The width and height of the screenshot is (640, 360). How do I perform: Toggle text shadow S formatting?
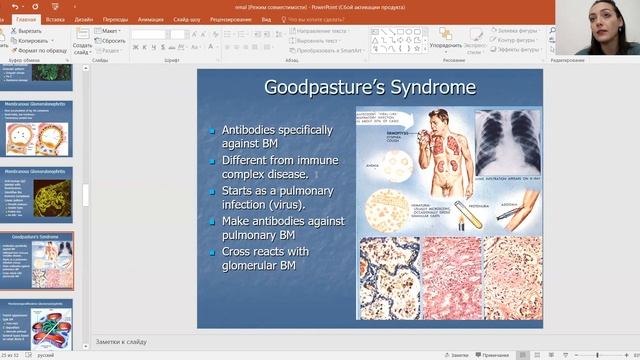point(163,48)
